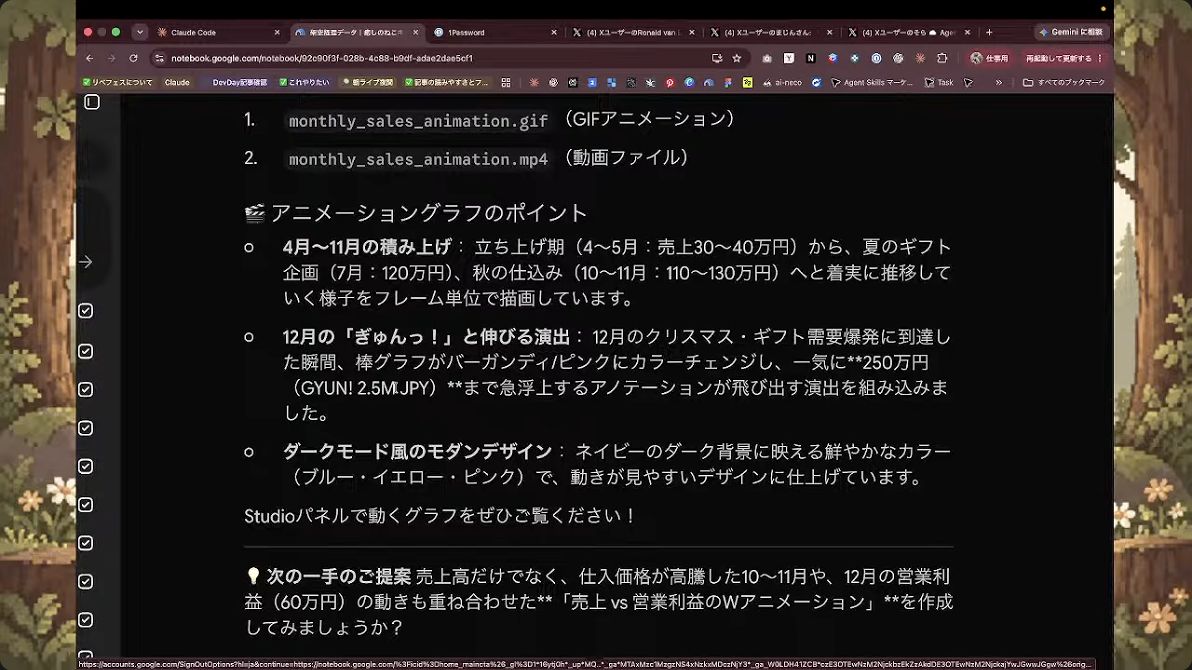
Task: Click monthly_sales_animation.mp4 file name
Action: 418,159
